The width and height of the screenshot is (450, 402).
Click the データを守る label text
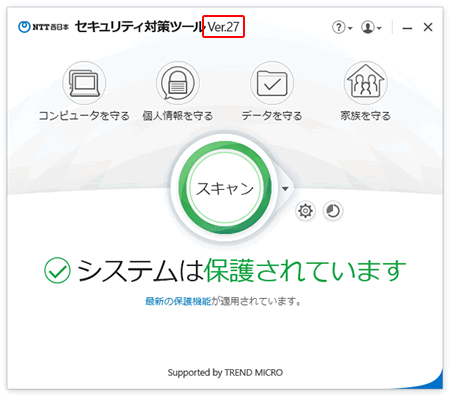pyautogui.click(x=272, y=116)
